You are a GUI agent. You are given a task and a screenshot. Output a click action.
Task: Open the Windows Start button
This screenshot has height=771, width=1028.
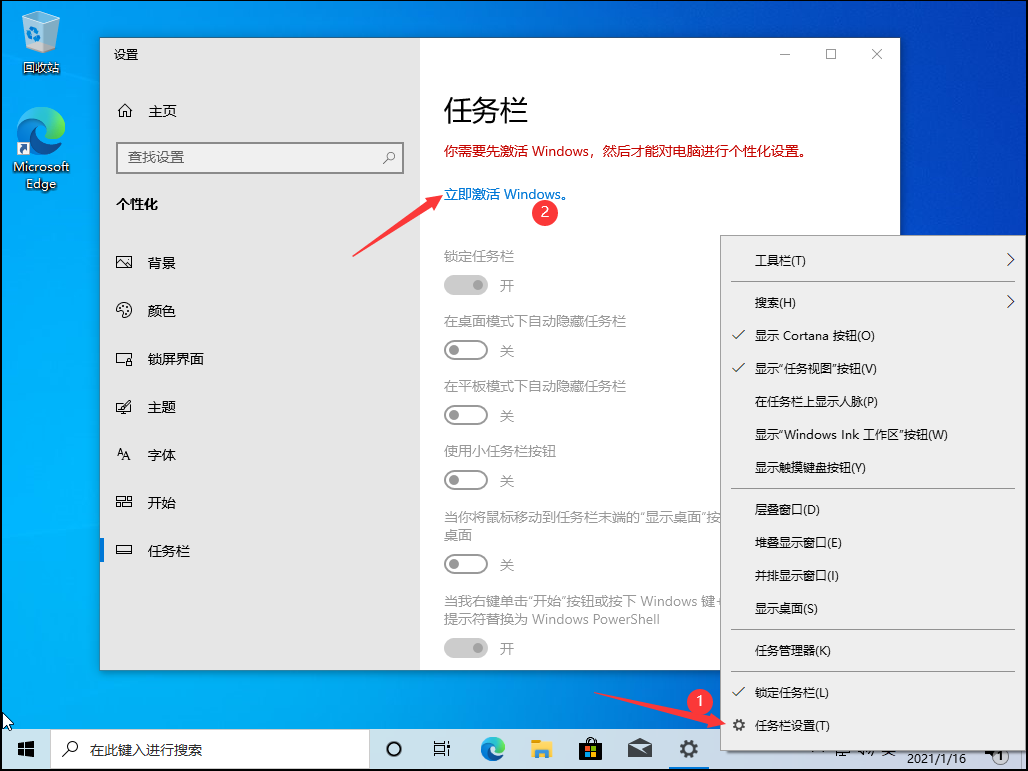pos(26,749)
